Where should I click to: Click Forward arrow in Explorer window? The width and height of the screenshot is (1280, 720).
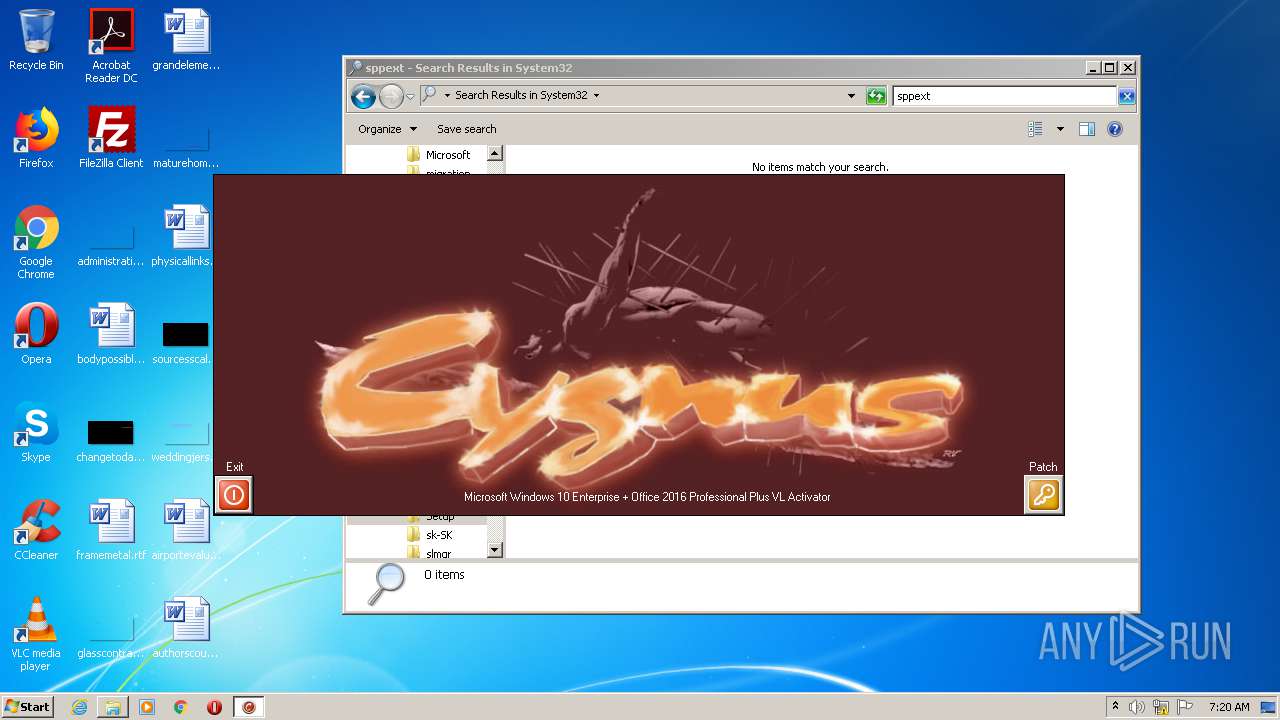pyautogui.click(x=391, y=96)
